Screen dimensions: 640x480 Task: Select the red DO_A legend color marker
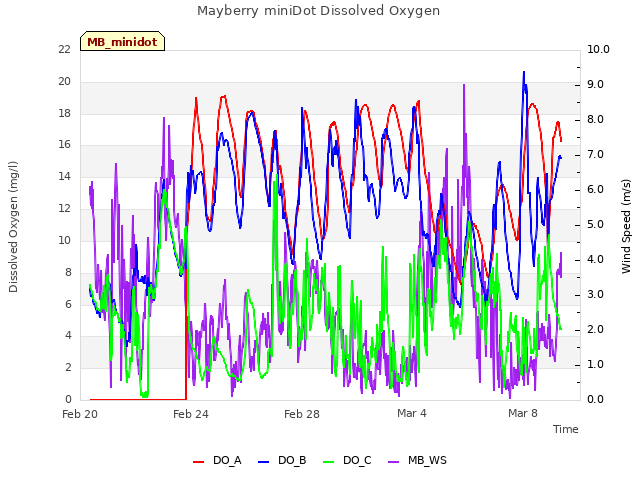point(198,462)
